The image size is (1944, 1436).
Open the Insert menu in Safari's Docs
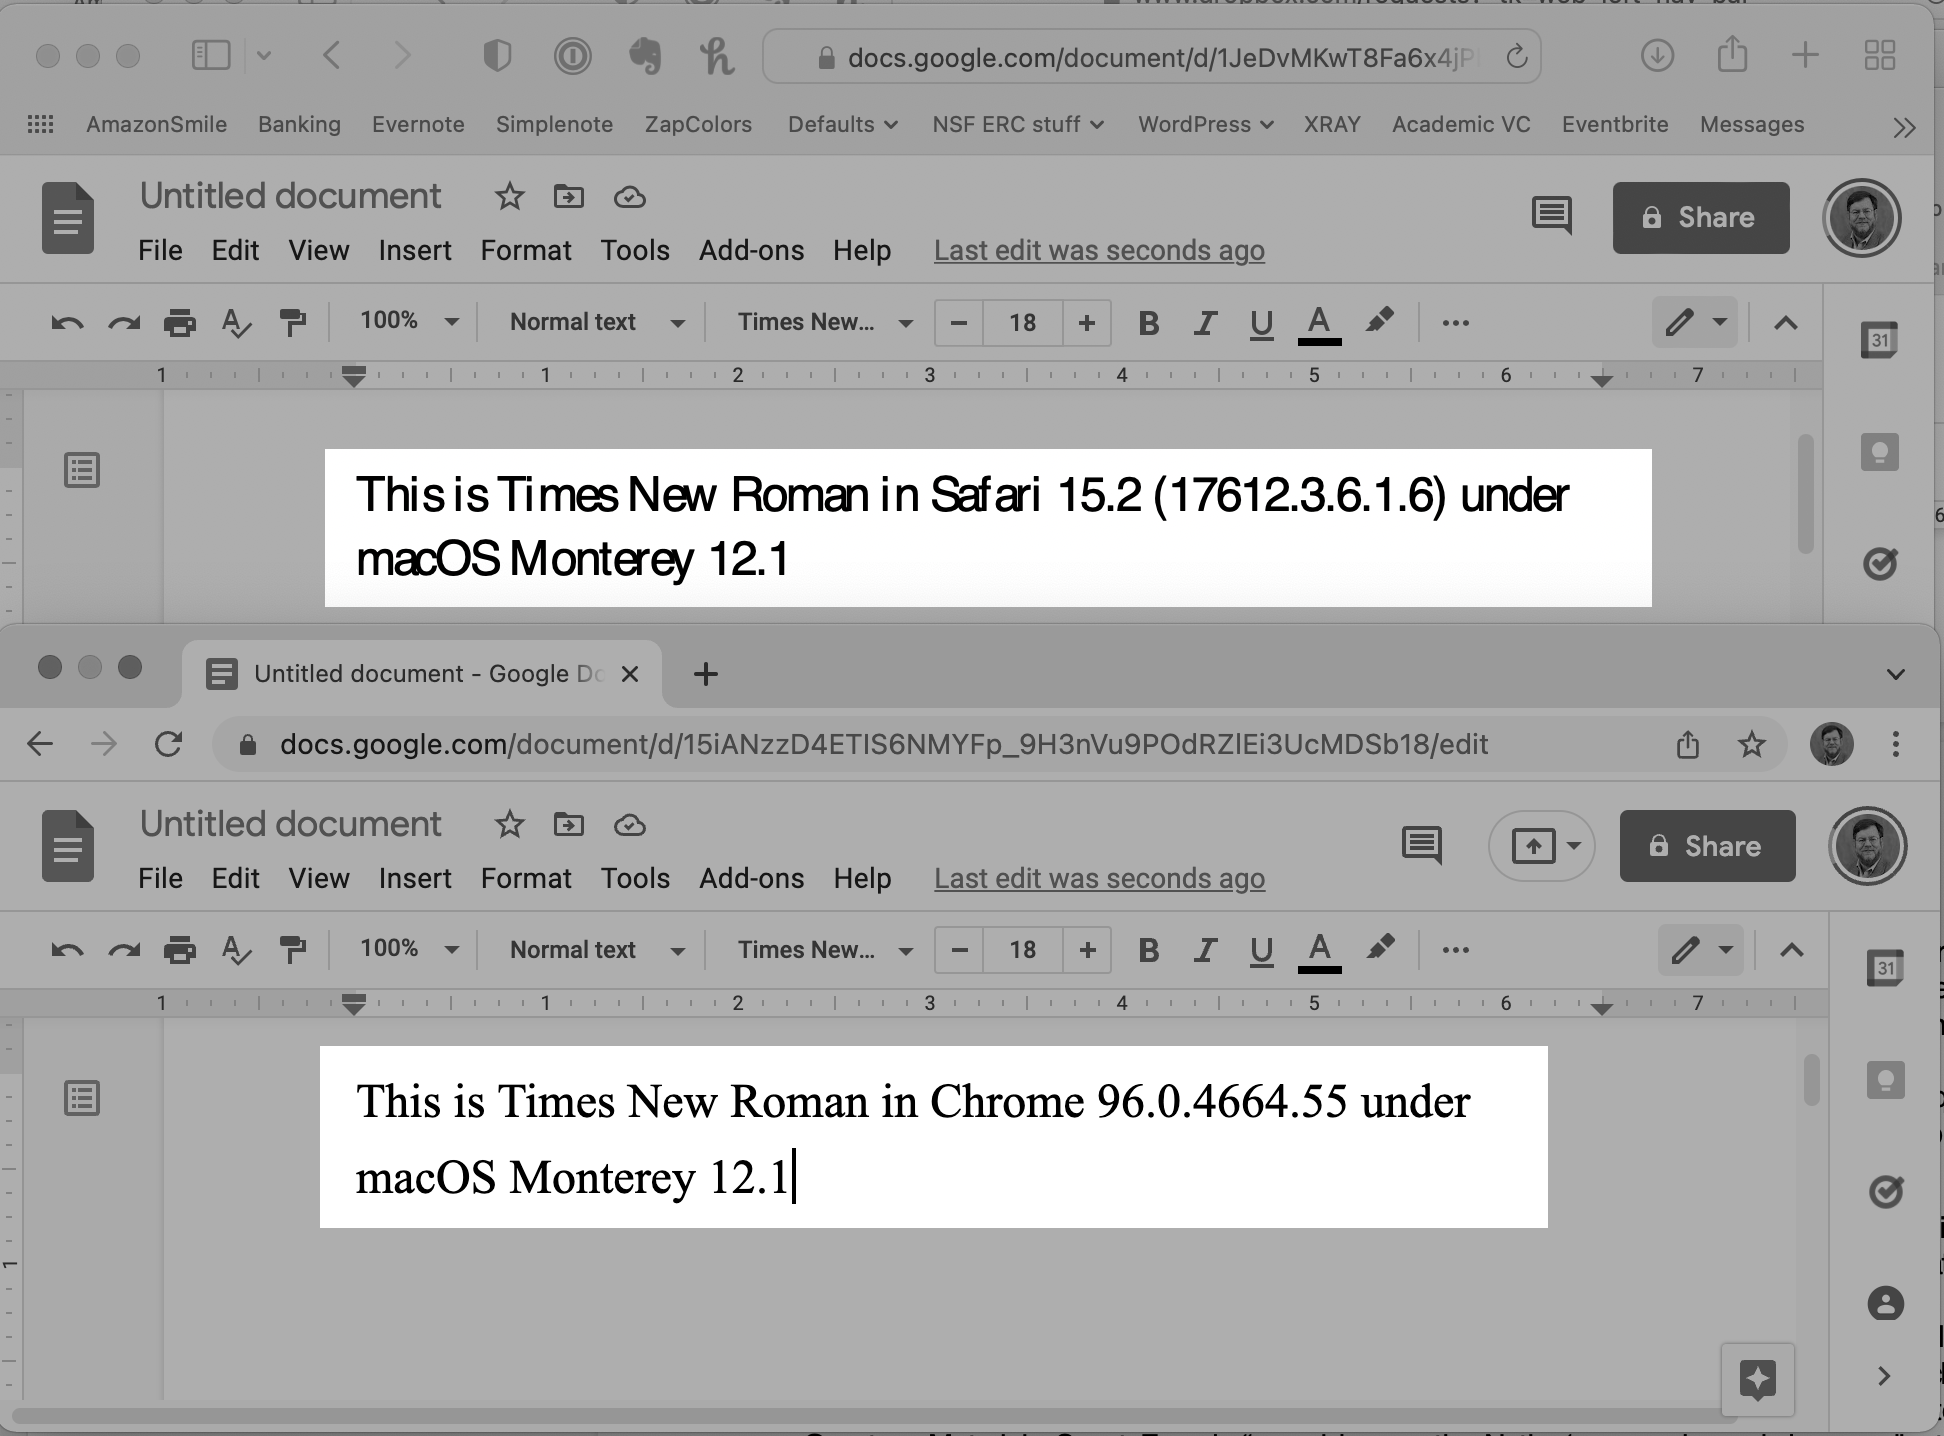(414, 250)
